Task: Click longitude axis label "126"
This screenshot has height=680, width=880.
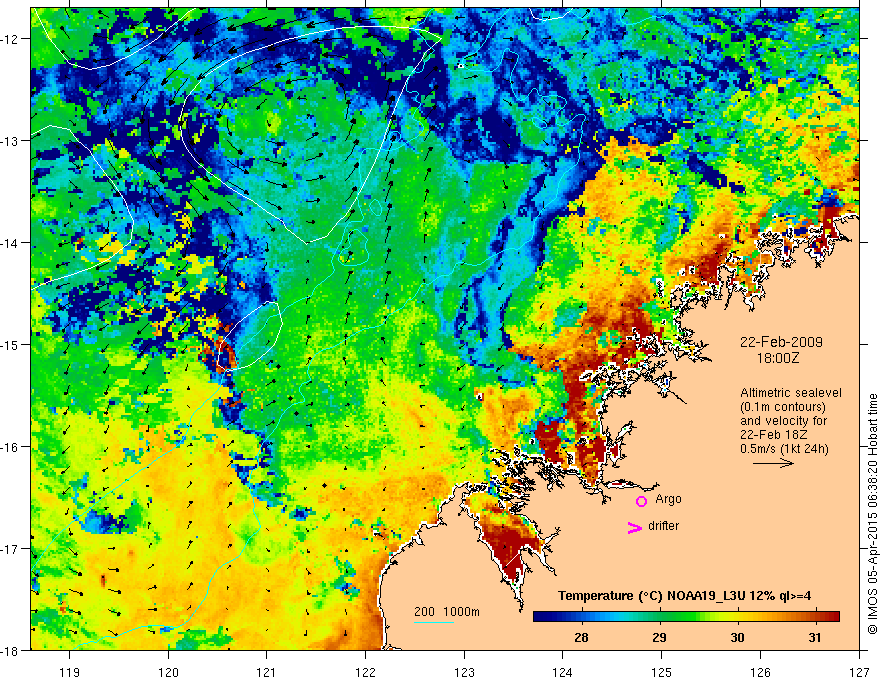Action: (760, 672)
